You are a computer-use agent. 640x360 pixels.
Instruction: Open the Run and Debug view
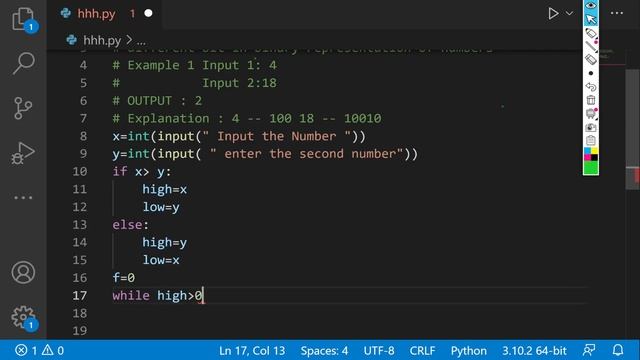pyautogui.click(x=23, y=153)
